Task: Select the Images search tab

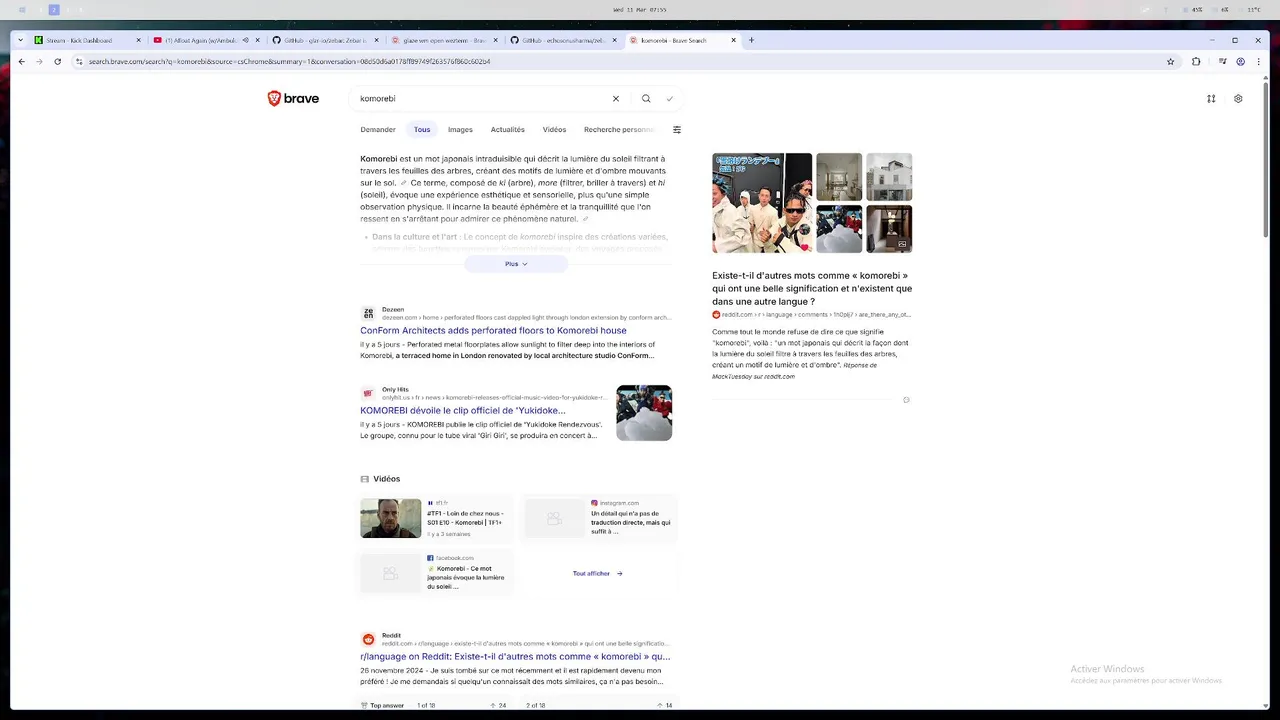Action: pyautogui.click(x=460, y=130)
